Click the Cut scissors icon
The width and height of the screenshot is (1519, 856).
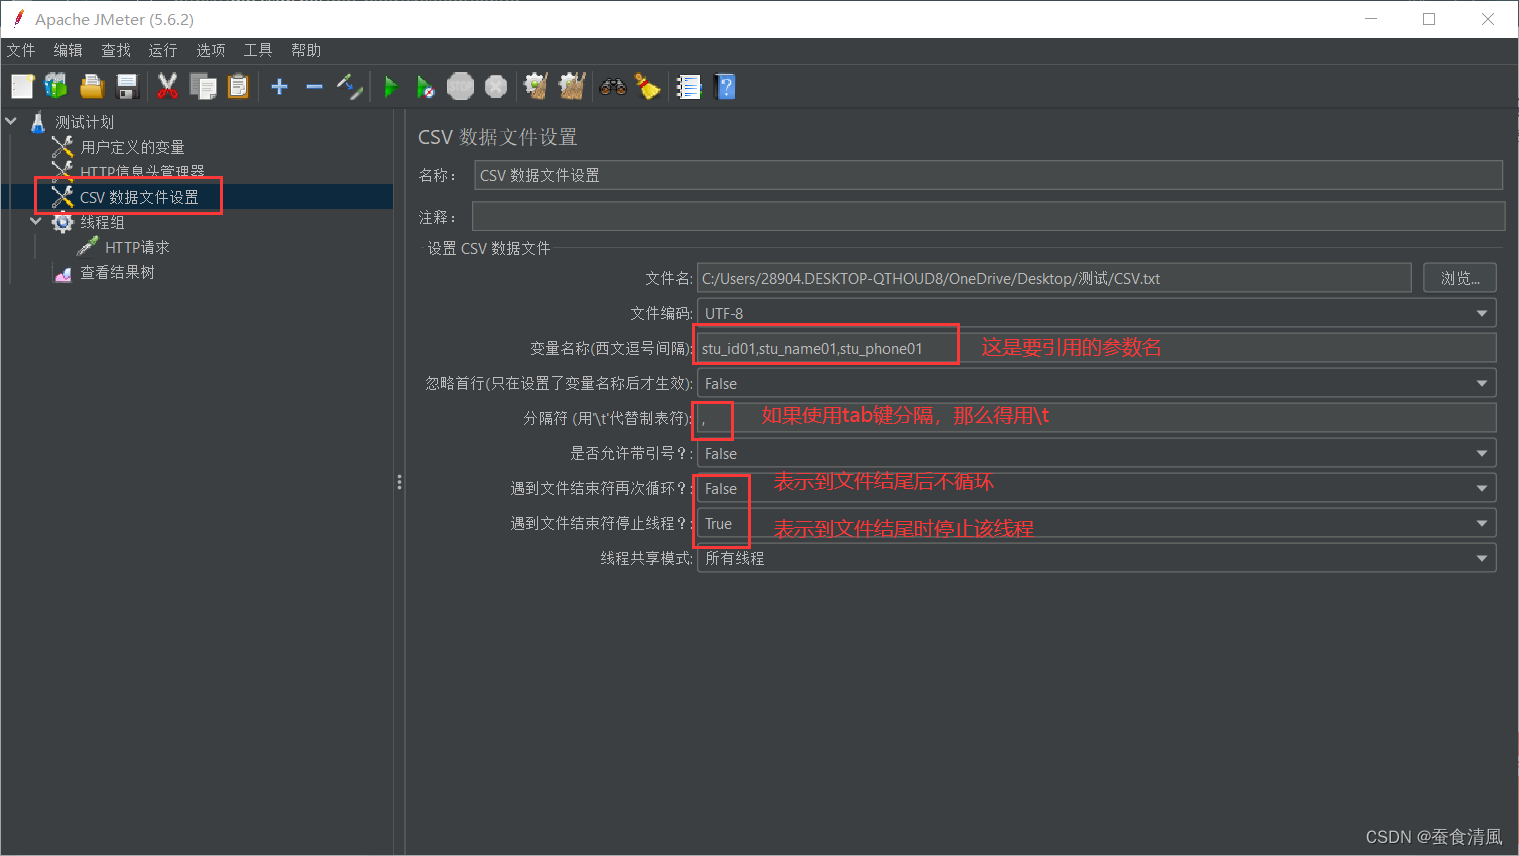[167, 87]
